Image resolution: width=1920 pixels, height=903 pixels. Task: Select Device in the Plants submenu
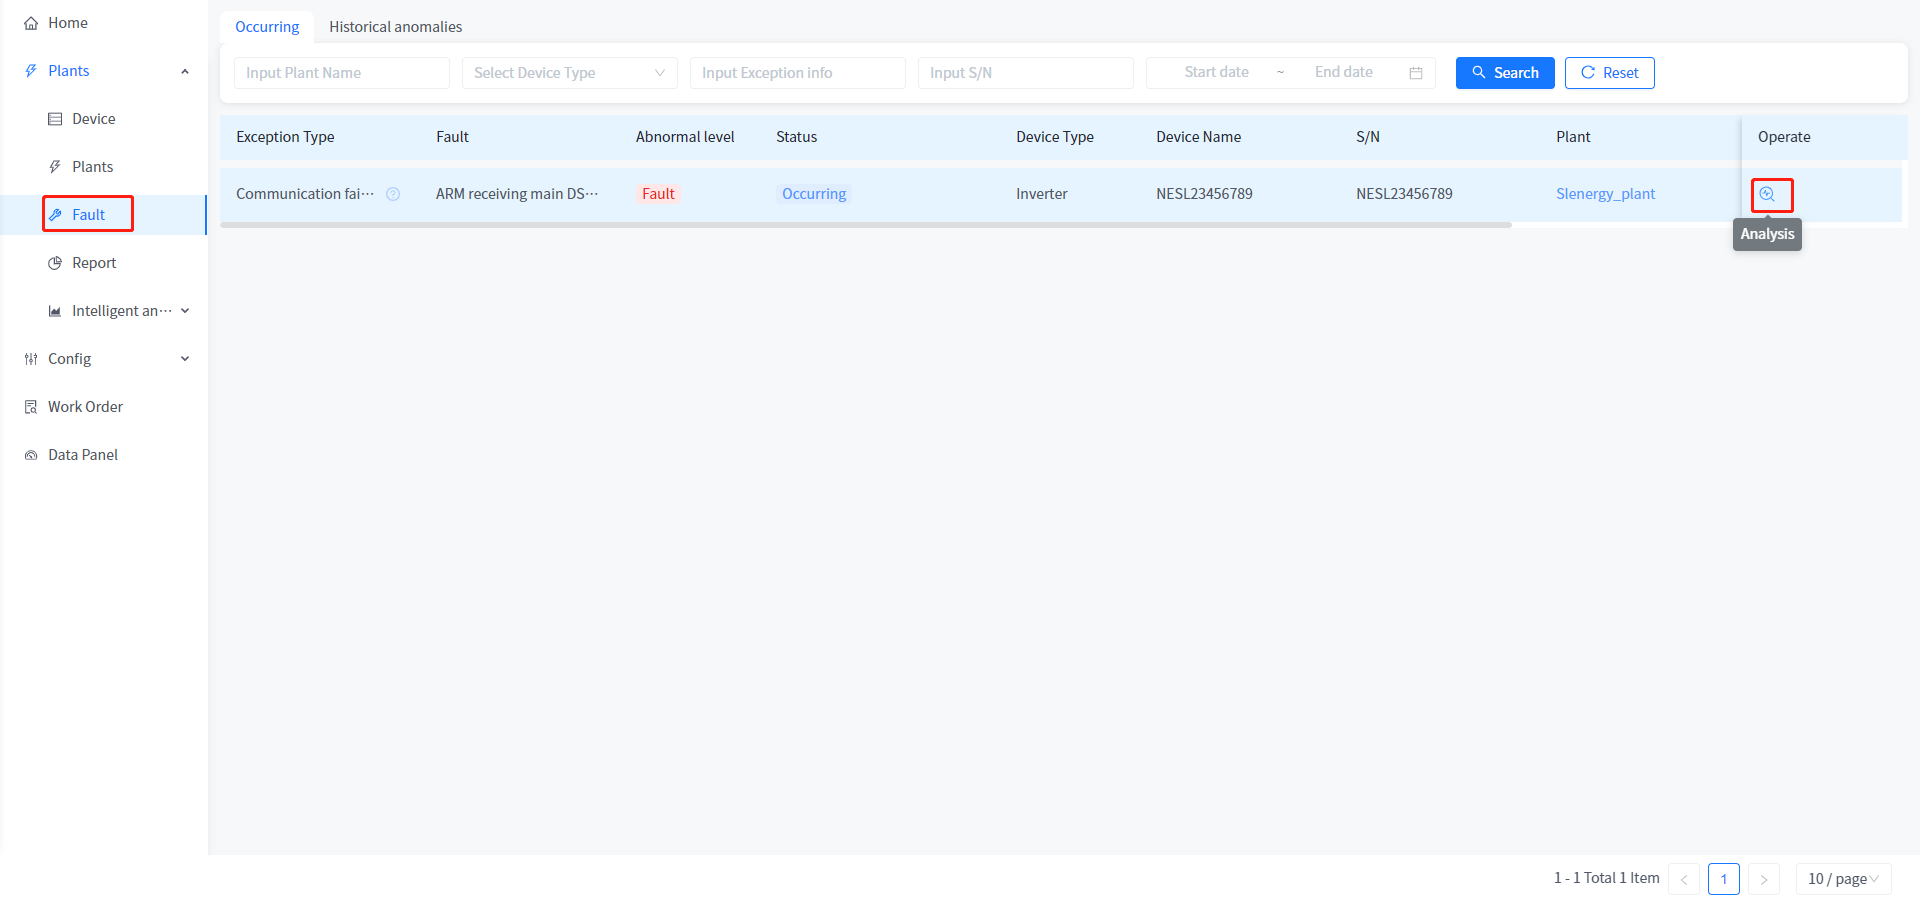click(93, 119)
